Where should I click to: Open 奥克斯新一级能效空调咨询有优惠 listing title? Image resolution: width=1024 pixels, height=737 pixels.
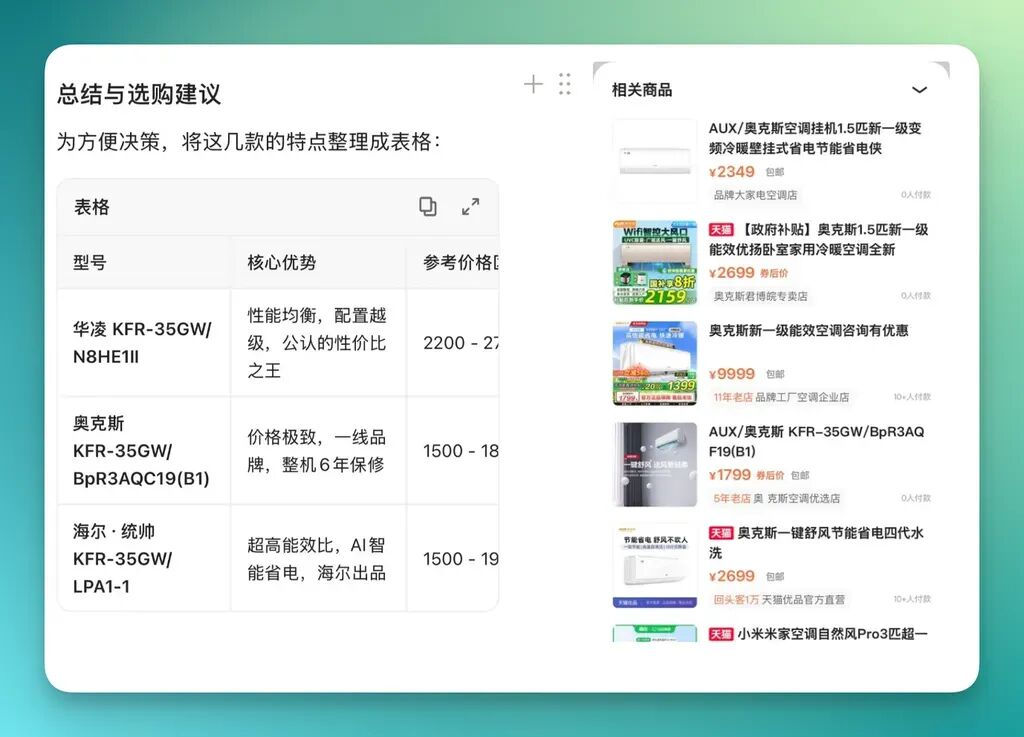[x=808, y=331]
